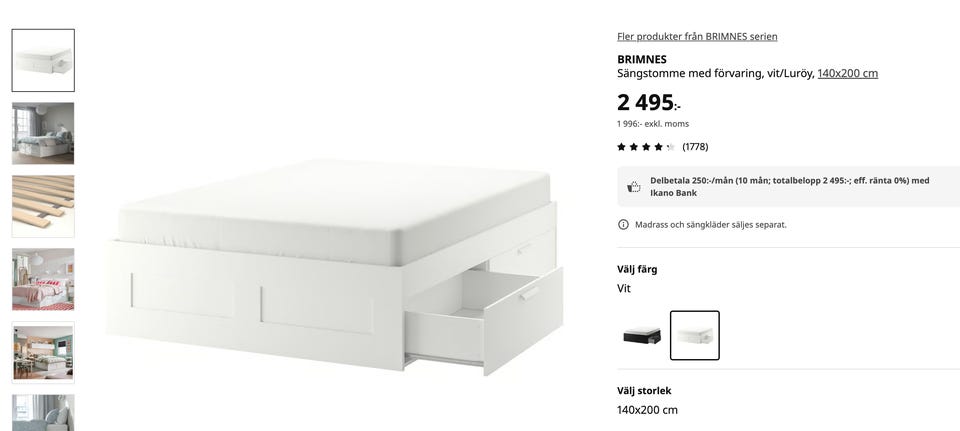Click the BRIMNES product title
960x431 pixels.
pyautogui.click(x=642, y=59)
